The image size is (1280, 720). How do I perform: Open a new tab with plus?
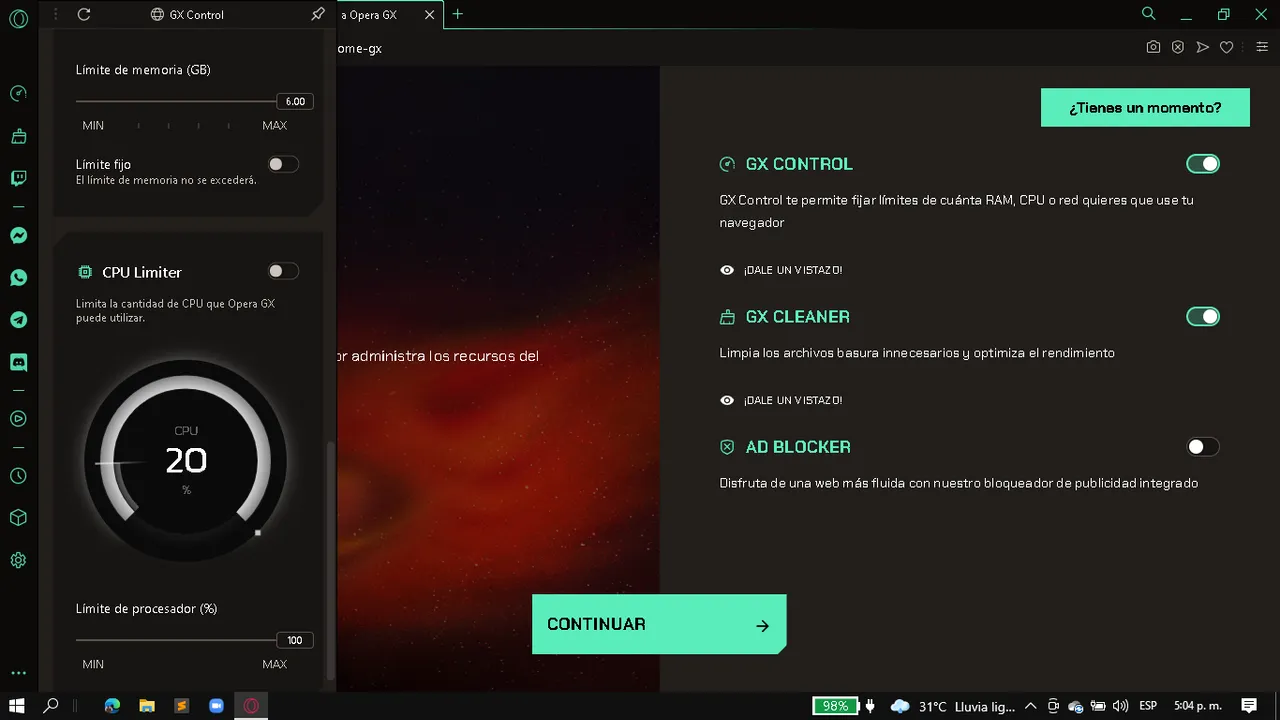point(458,14)
